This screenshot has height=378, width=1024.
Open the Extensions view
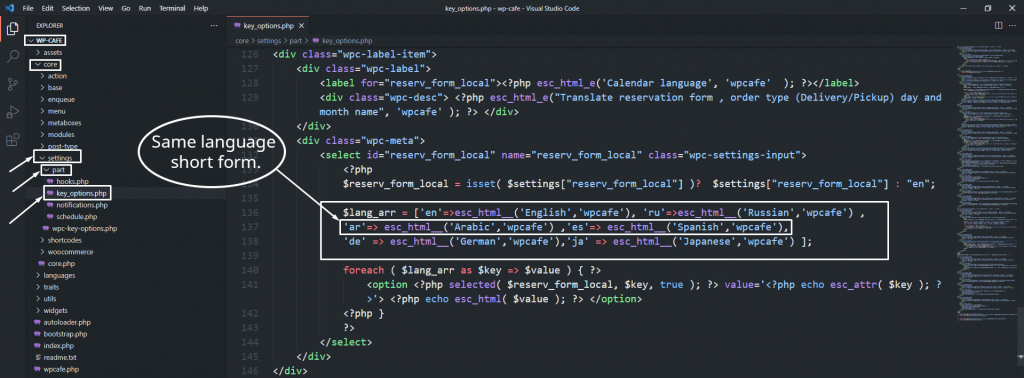[12, 140]
